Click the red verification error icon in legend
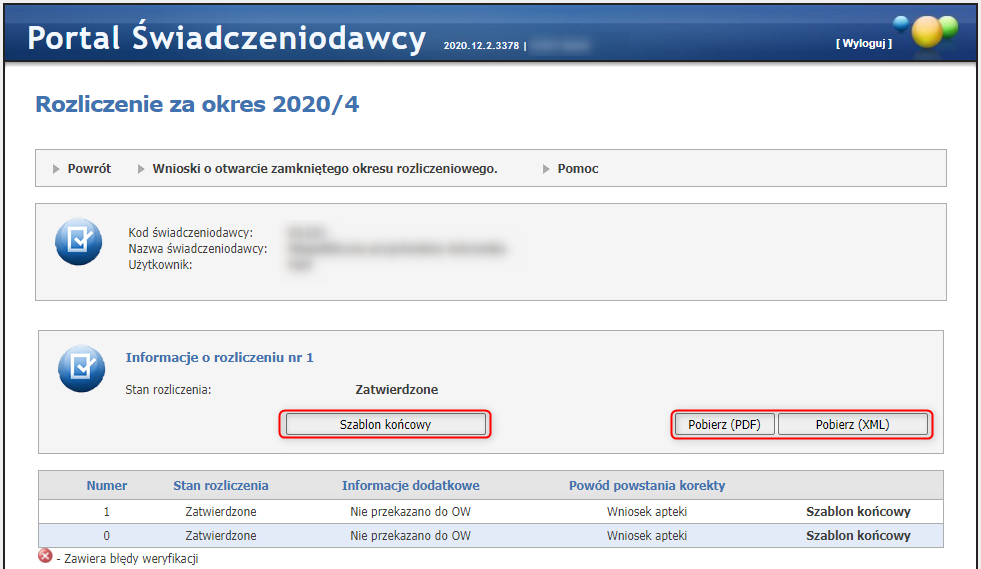The width and height of the screenshot is (981, 569). pos(45,557)
